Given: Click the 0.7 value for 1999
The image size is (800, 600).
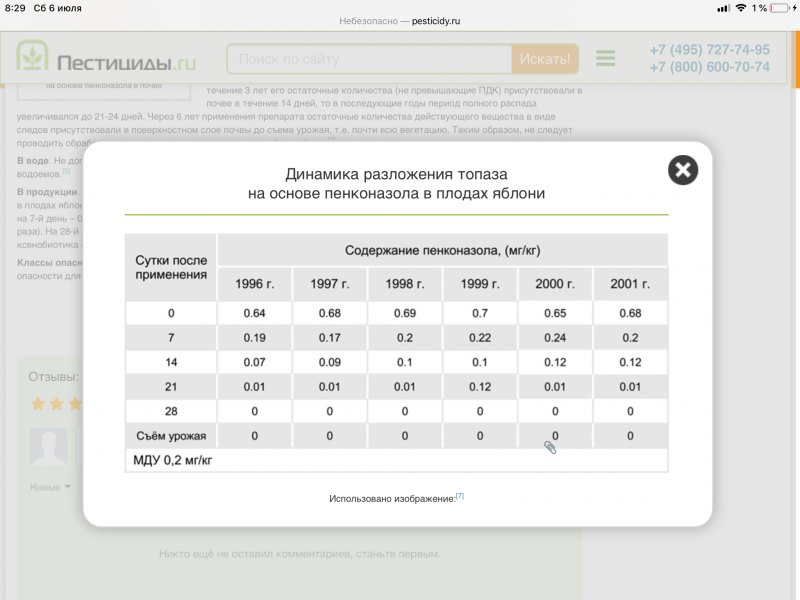Looking at the screenshot, I should coord(480,313).
